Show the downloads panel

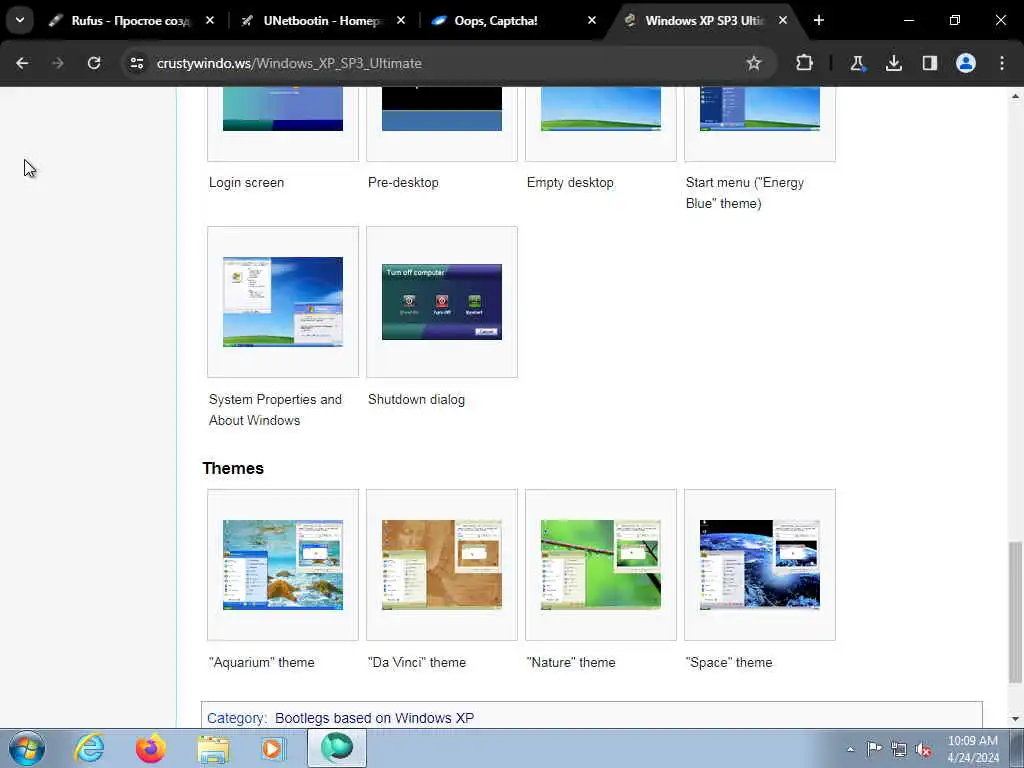[x=893, y=63]
